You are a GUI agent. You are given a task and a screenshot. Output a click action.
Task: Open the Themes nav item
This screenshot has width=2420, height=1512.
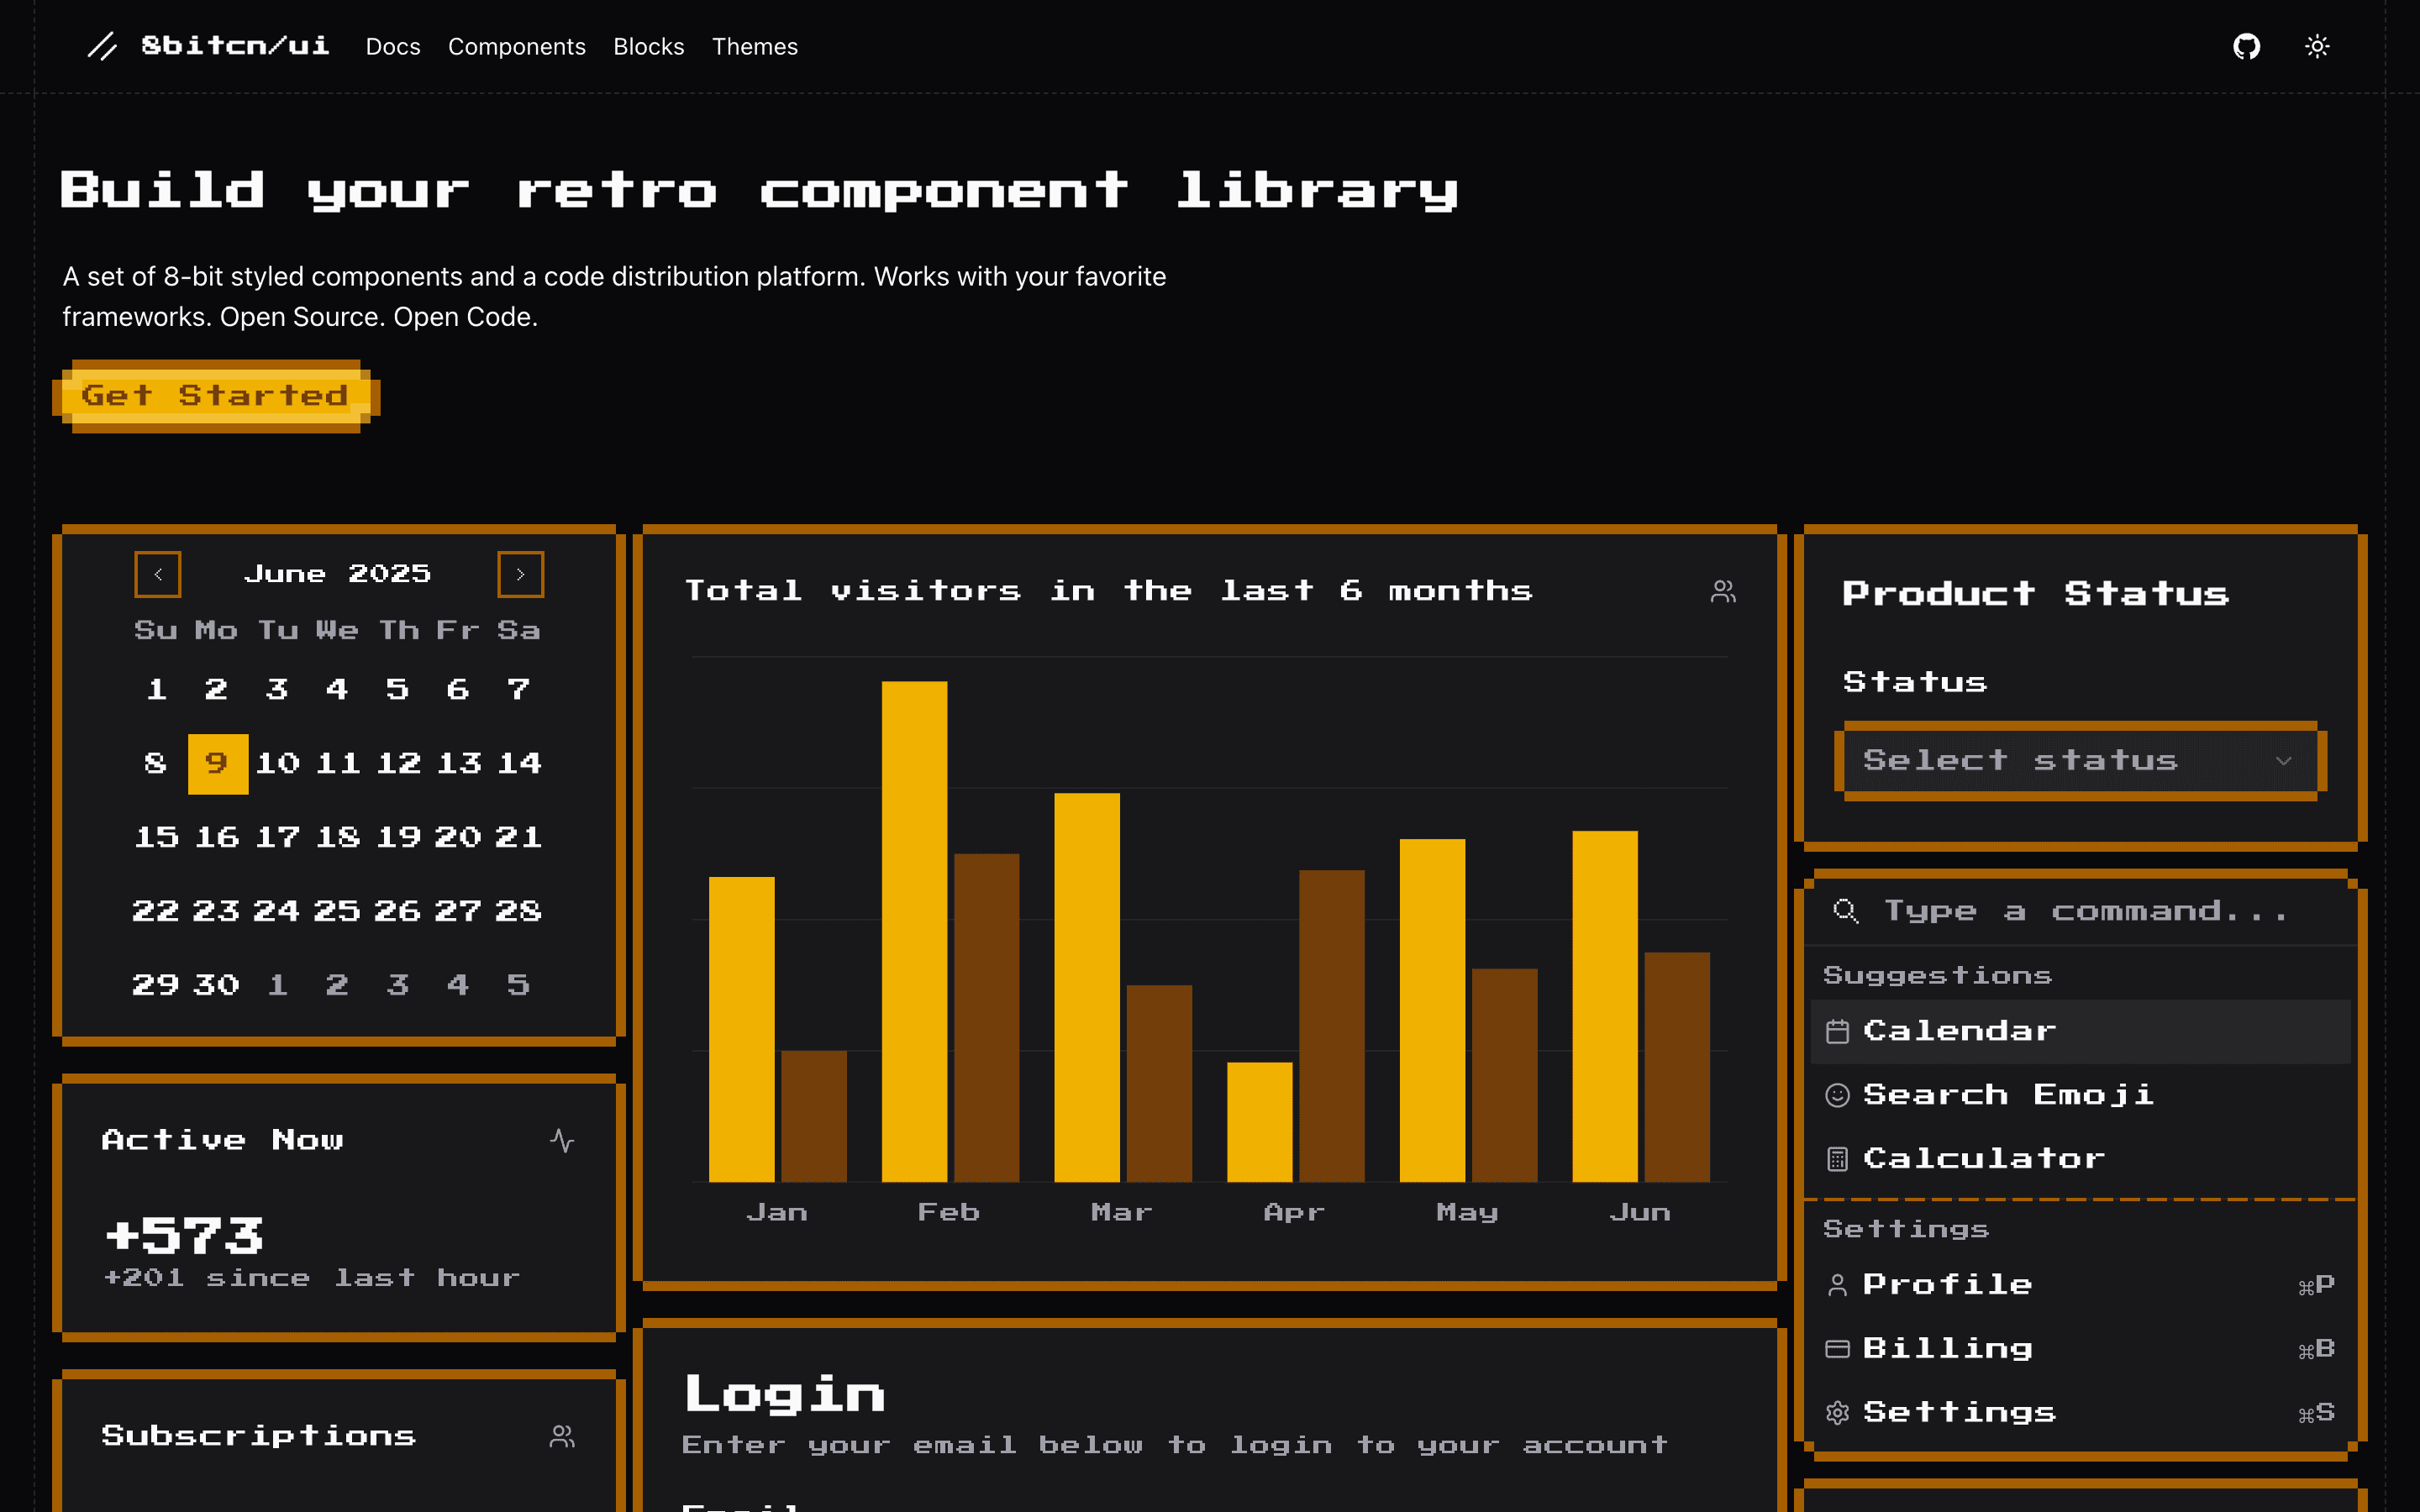click(754, 47)
